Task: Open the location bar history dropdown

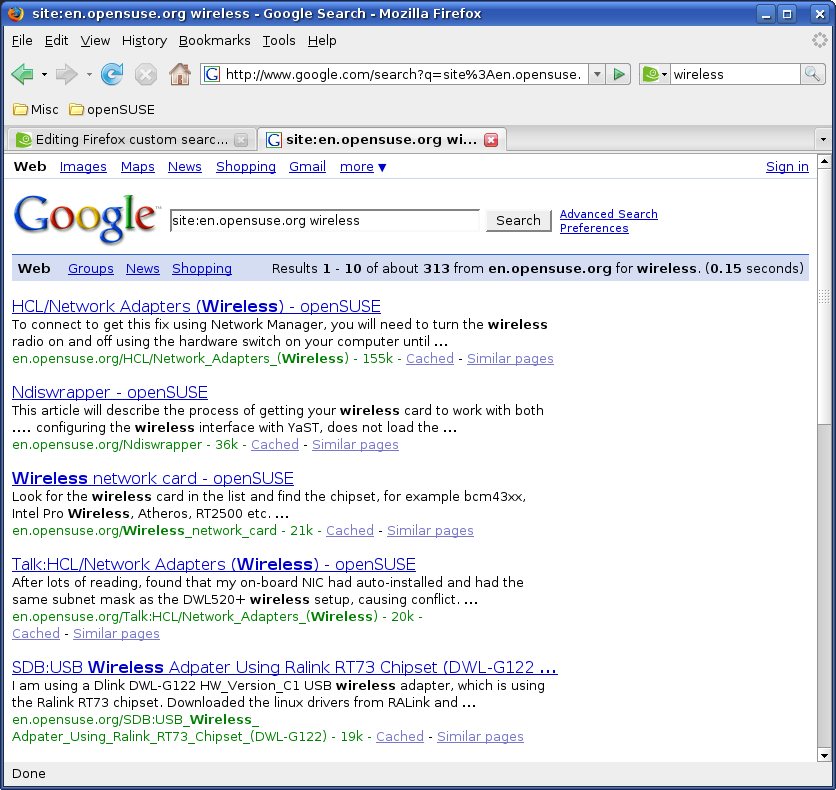Action: (598, 74)
